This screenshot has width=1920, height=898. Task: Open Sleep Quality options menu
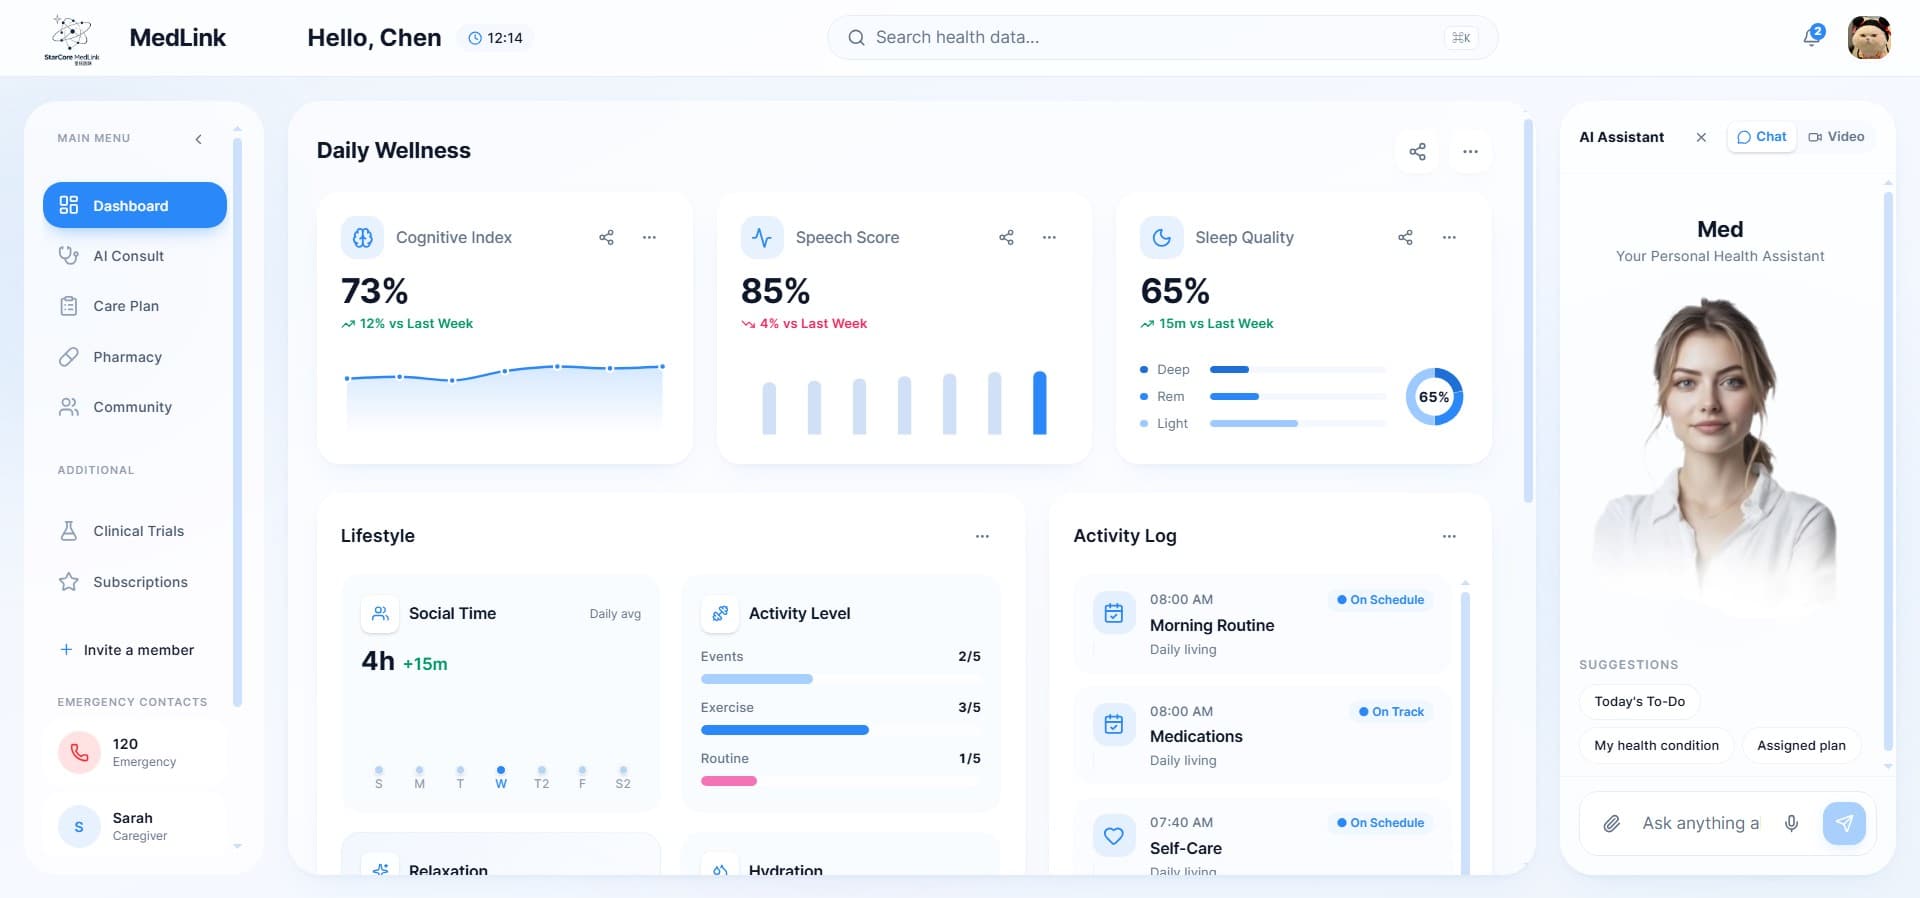click(1449, 237)
